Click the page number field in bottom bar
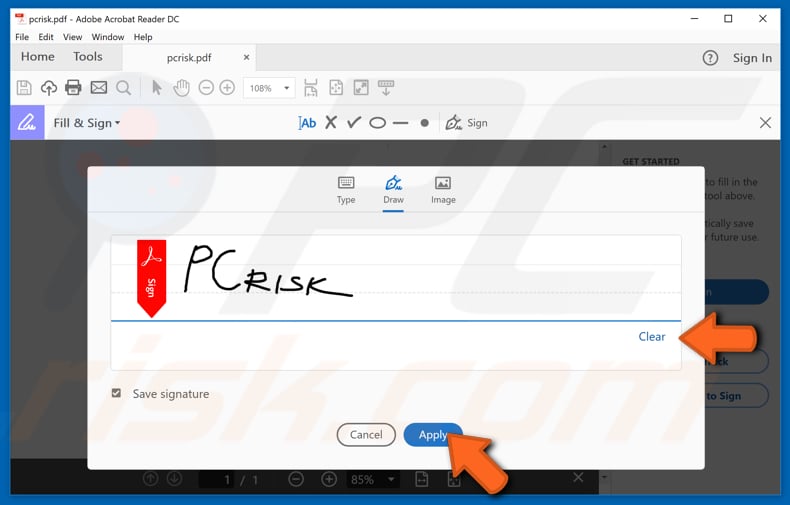Screen dimensions: 790x505 point(218,479)
